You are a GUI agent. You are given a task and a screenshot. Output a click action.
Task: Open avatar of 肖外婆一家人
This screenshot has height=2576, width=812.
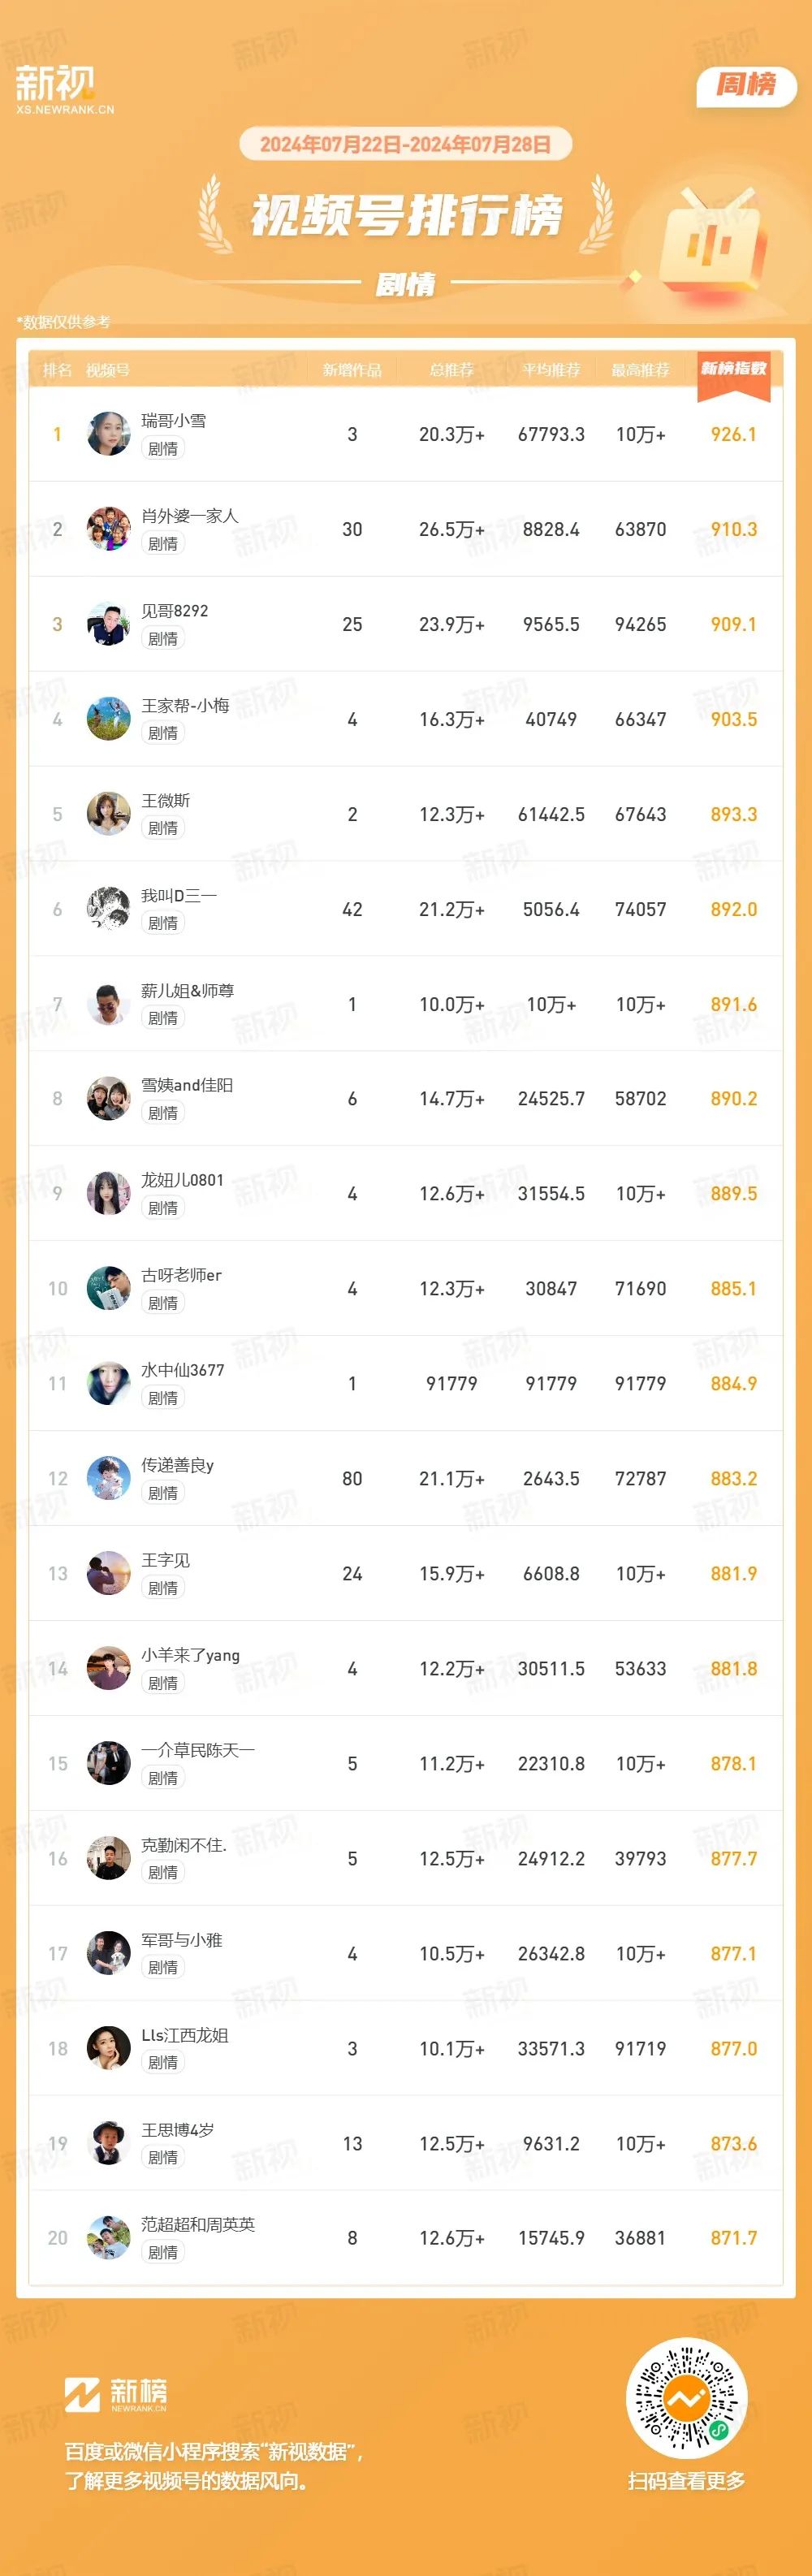pyautogui.click(x=108, y=528)
